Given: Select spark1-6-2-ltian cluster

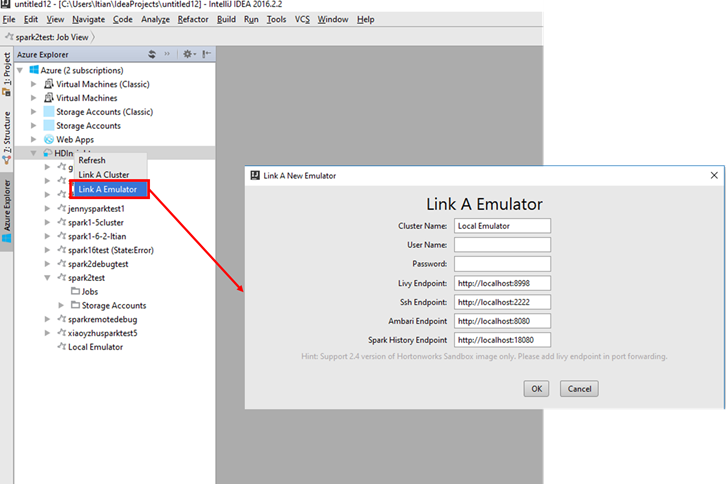Looking at the screenshot, I should point(97,236).
